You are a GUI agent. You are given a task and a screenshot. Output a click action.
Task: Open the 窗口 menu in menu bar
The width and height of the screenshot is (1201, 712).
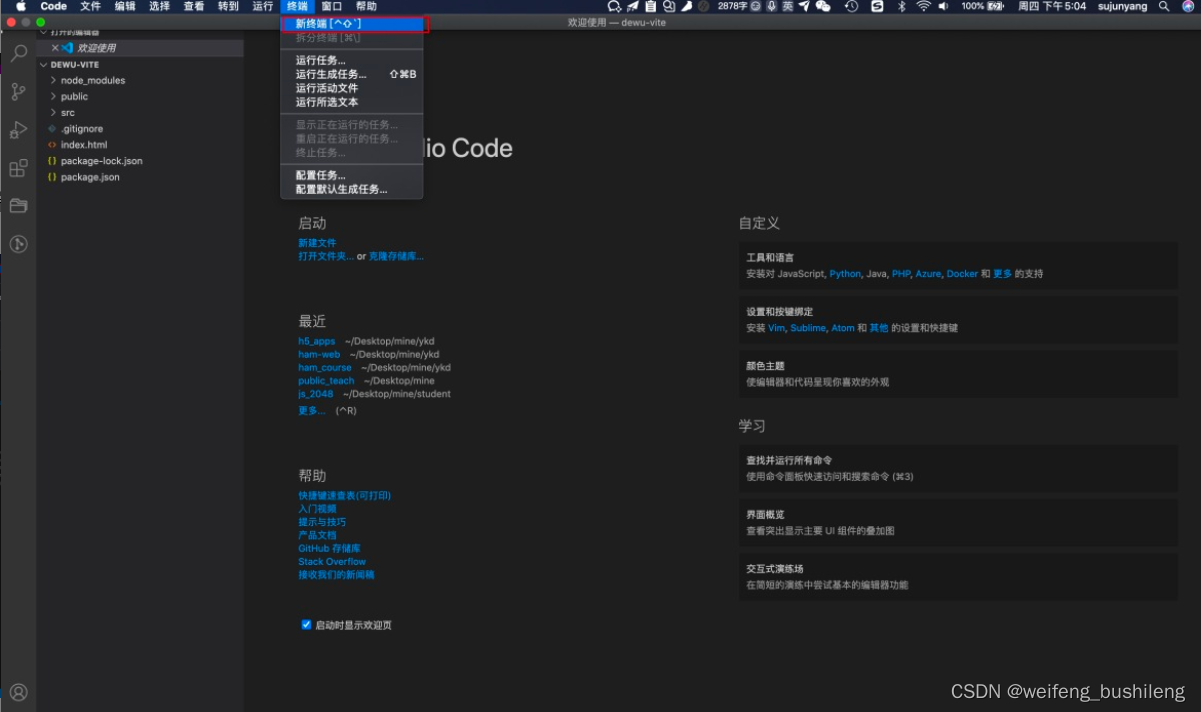[x=332, y=6]
